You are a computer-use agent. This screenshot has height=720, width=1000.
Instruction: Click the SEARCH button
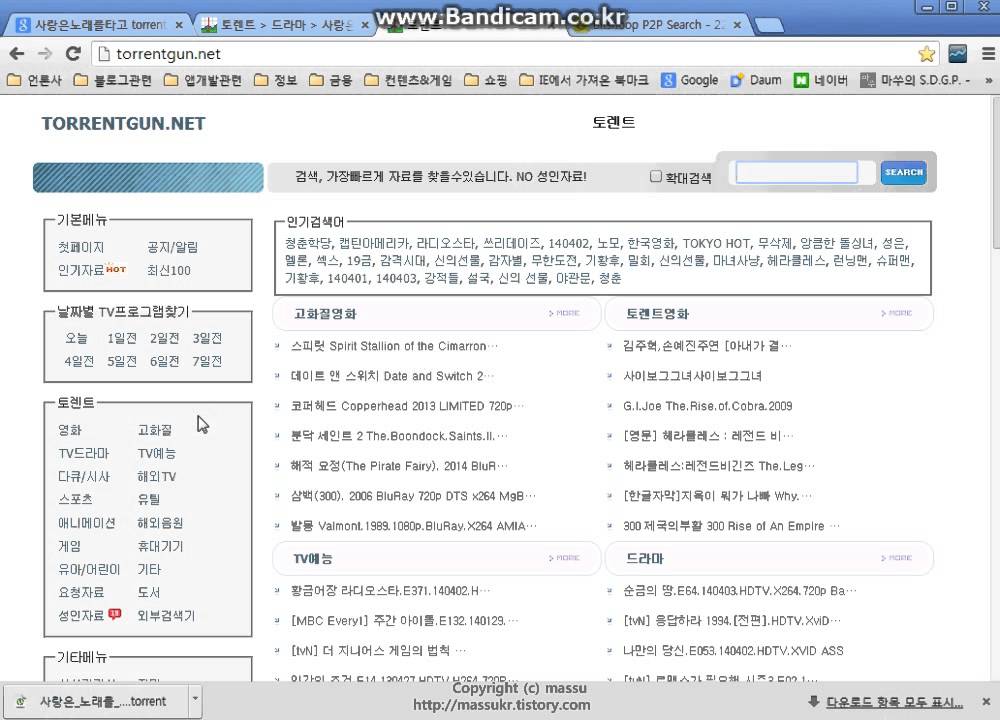(903, 173)
